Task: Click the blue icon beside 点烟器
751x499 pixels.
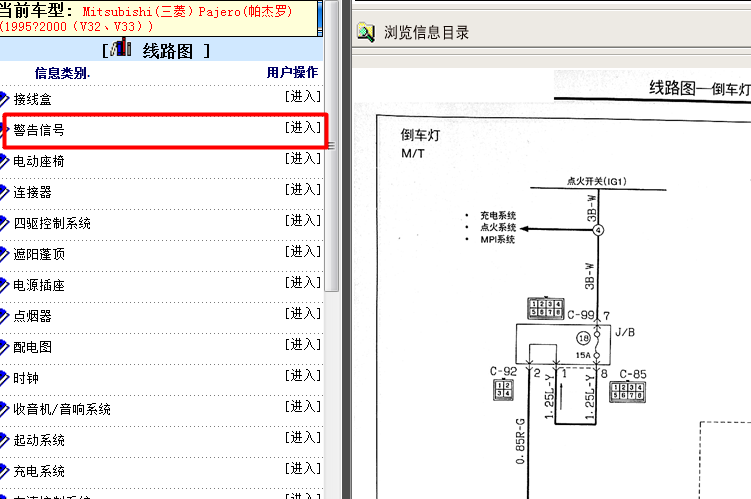Action: pyautogui.click(x=4, y=316)
